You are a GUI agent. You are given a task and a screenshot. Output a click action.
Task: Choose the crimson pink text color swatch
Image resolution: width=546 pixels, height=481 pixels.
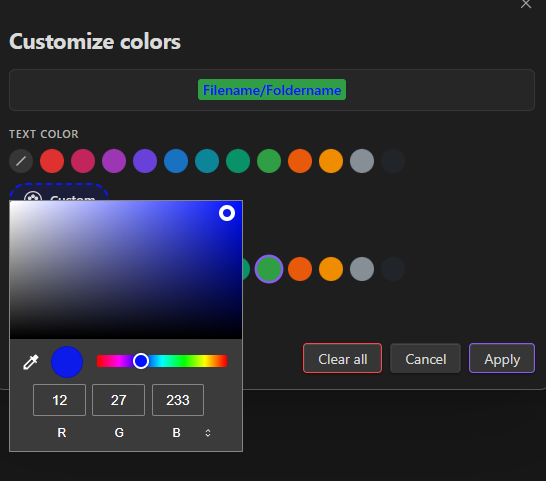tap(83, 161)
